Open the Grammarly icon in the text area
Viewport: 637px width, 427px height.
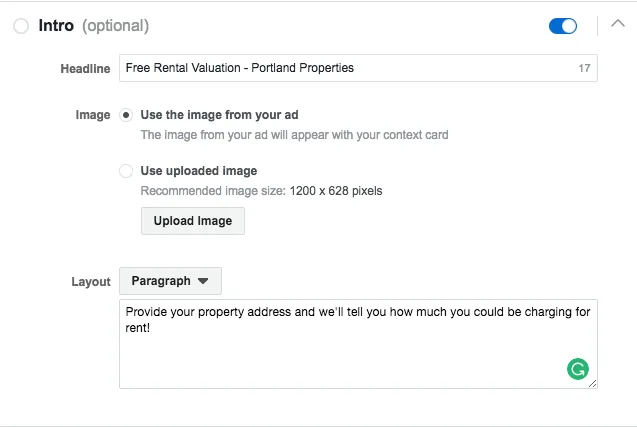(x=578, y=369)
